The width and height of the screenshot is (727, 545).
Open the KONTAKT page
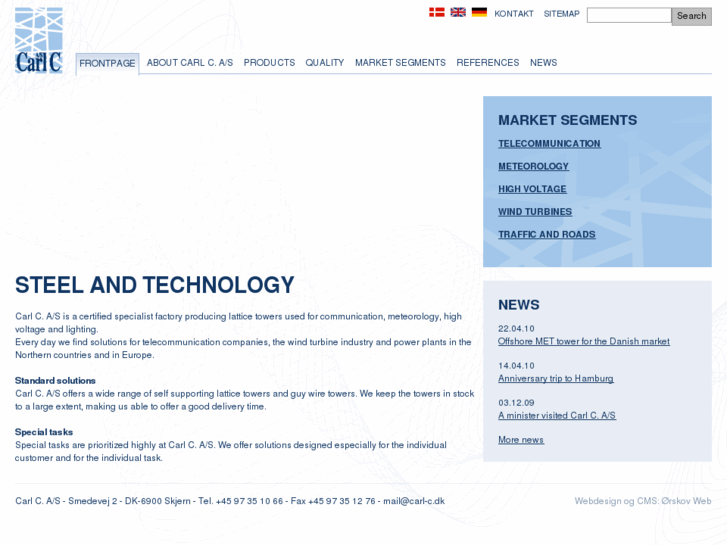click(x=514, y=14)
